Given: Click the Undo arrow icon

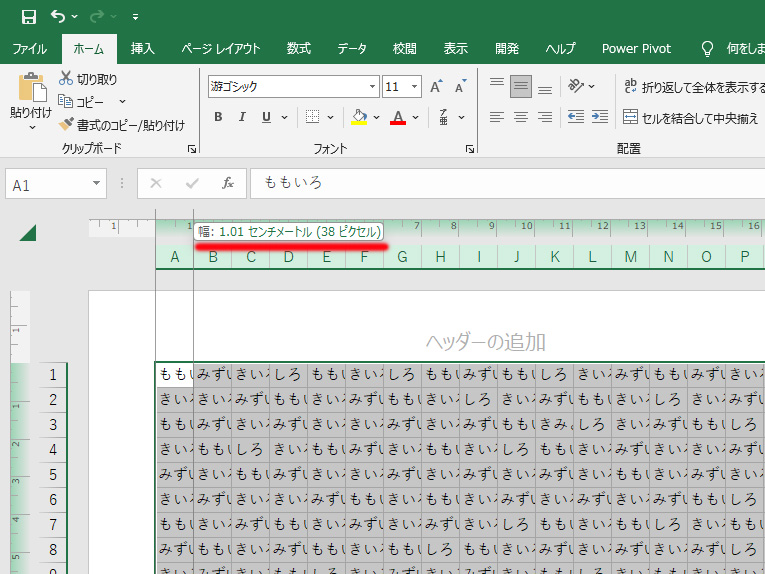Looking at the screenshot, I should point(58,16).
